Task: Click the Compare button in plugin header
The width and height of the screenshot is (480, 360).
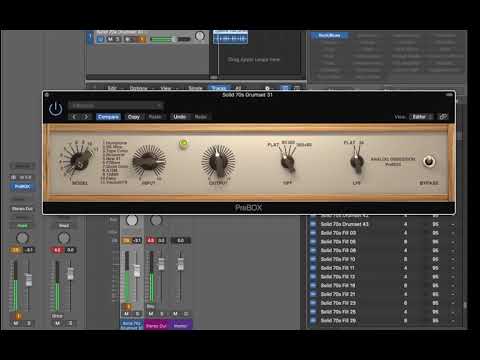Action: 108,117
